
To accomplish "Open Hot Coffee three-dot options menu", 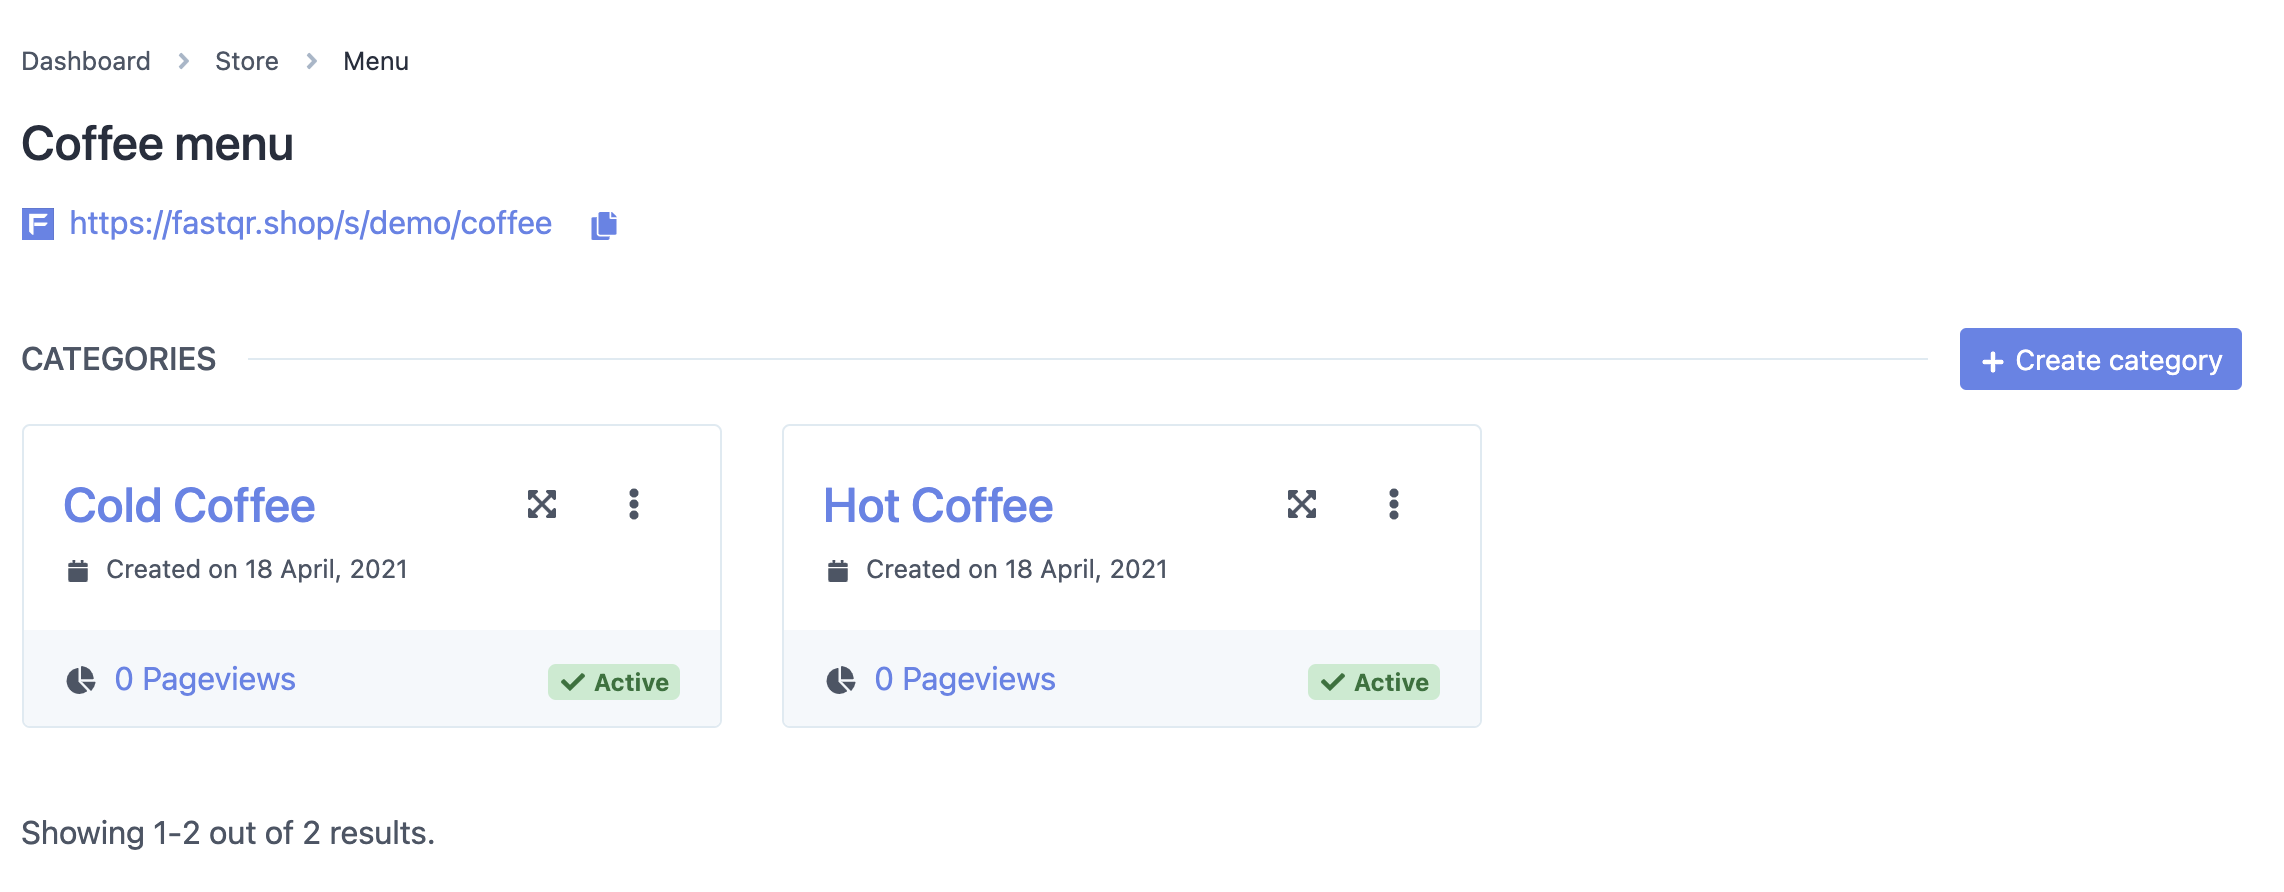I will point(1394,504).
